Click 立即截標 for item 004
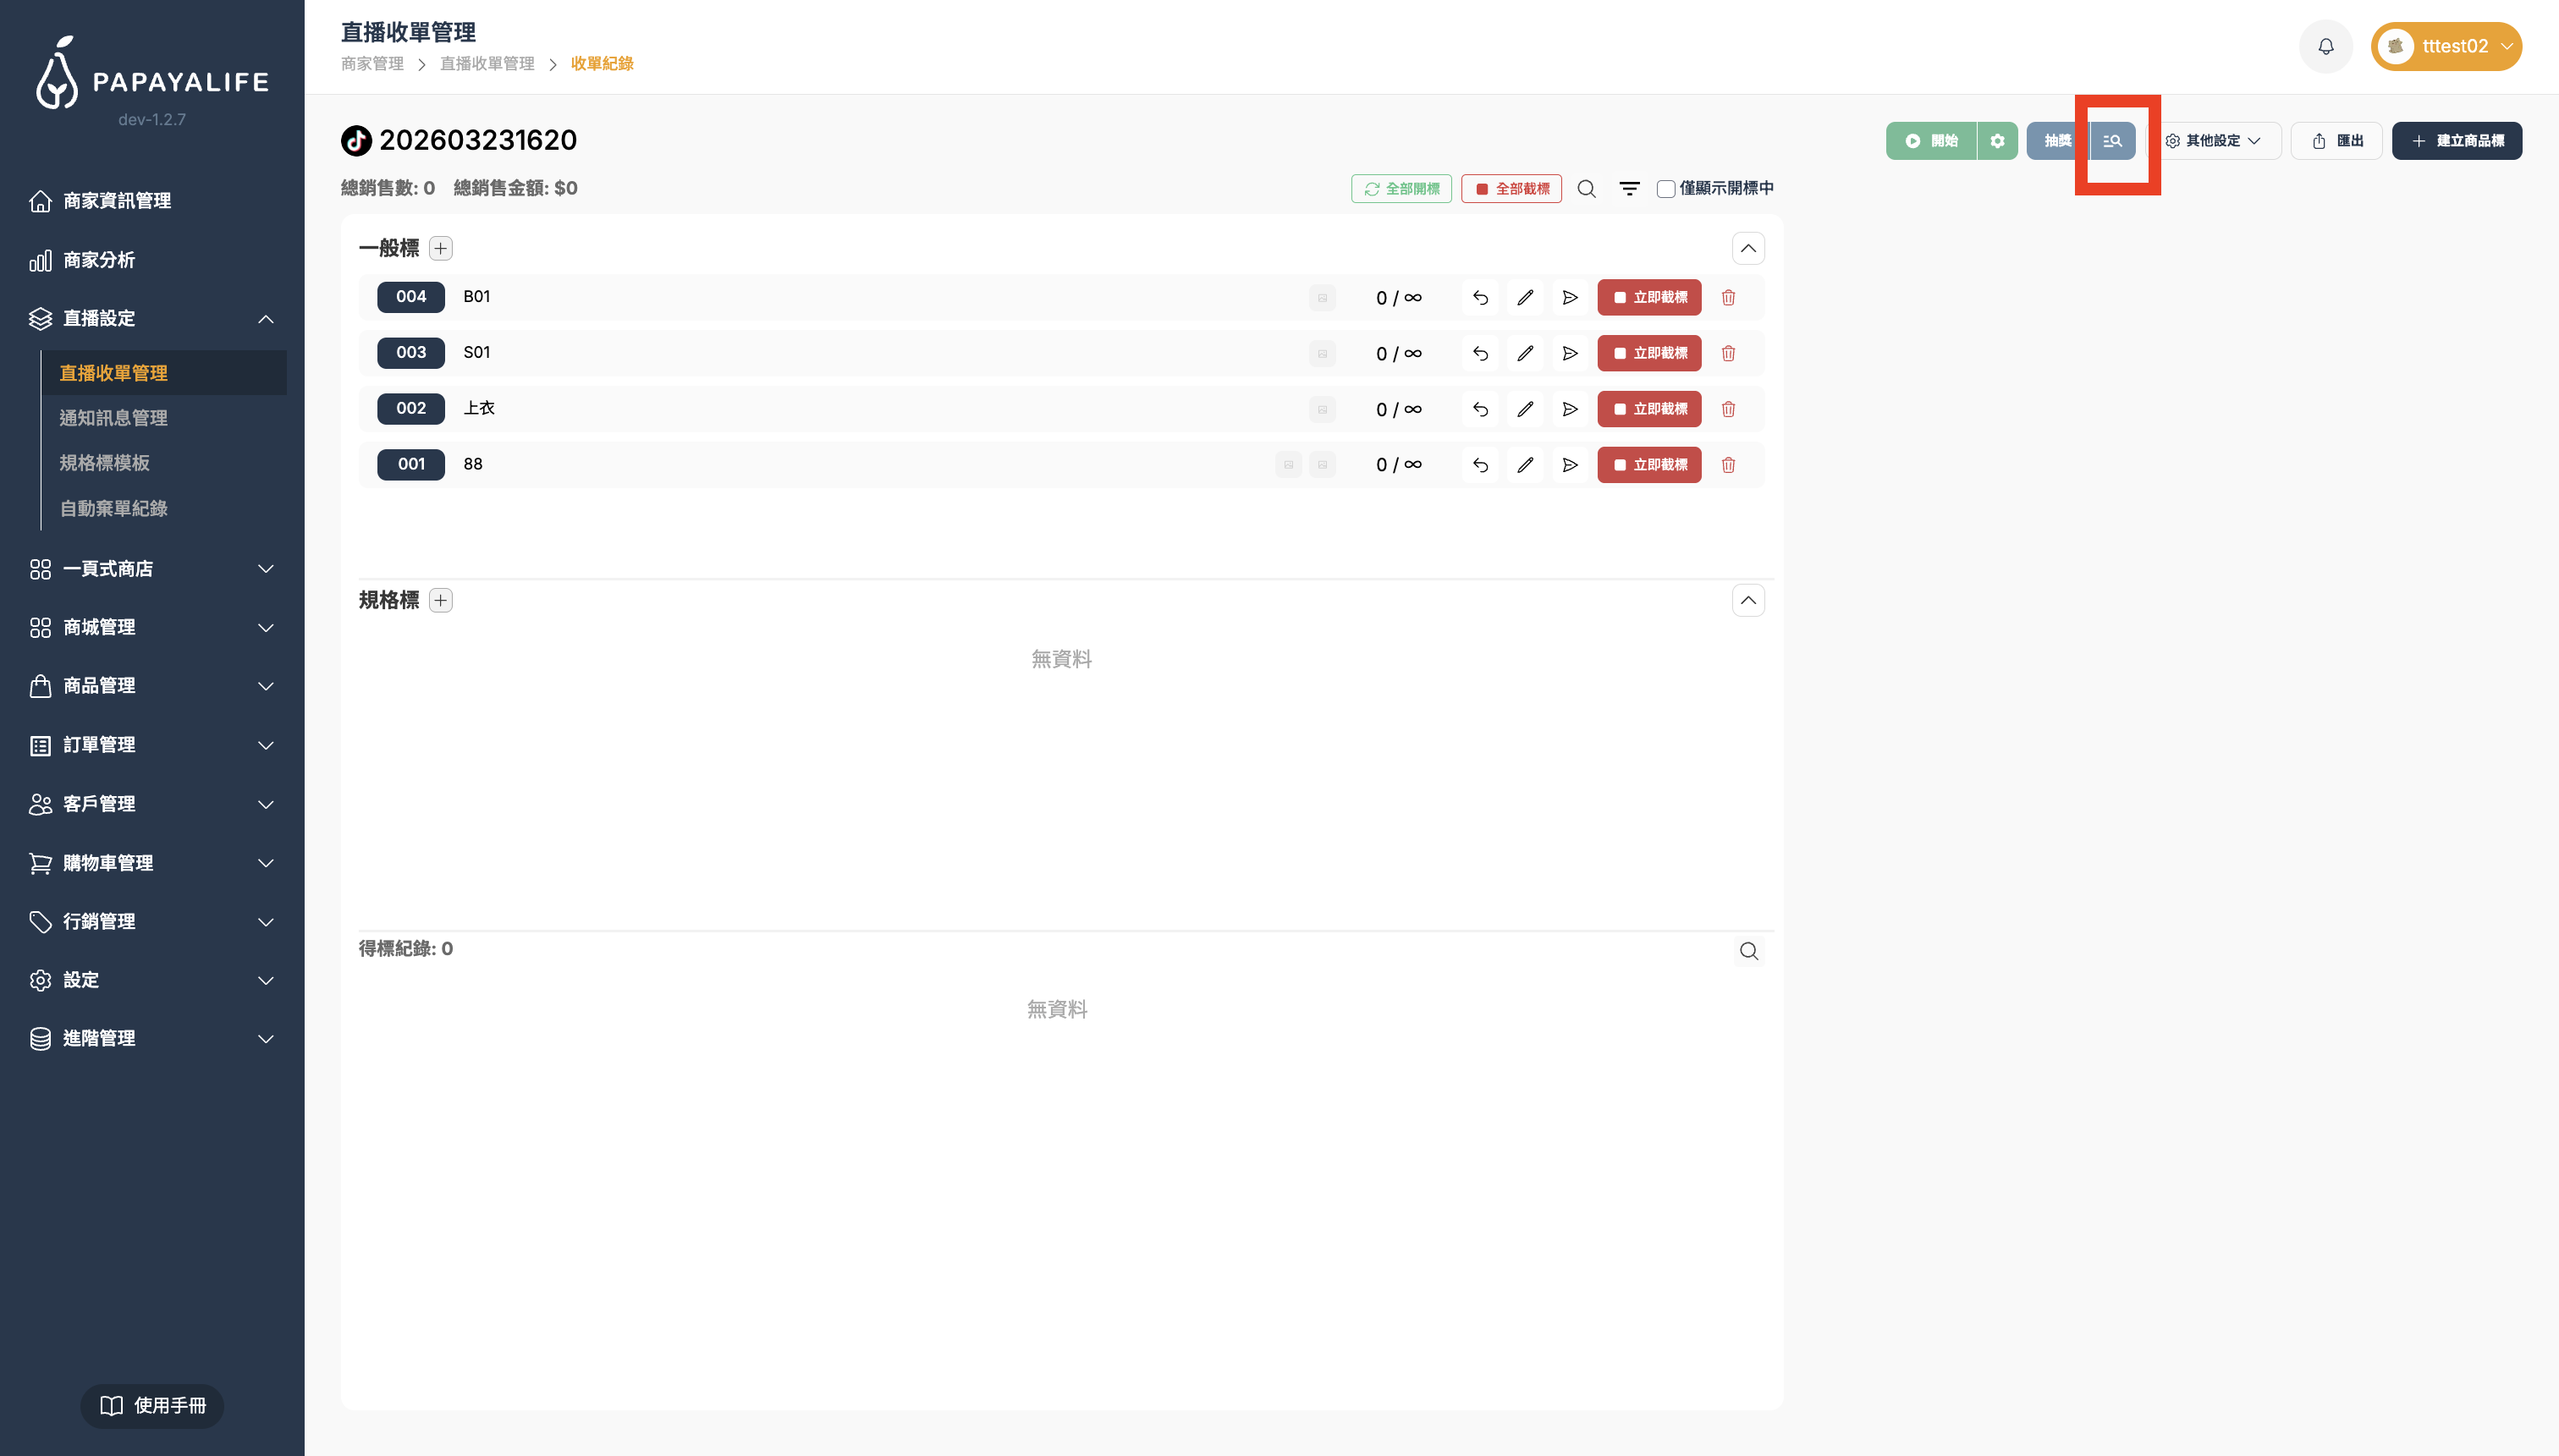The width and height of the screenshot is (2559, 1456). [x=1649, y=297]
